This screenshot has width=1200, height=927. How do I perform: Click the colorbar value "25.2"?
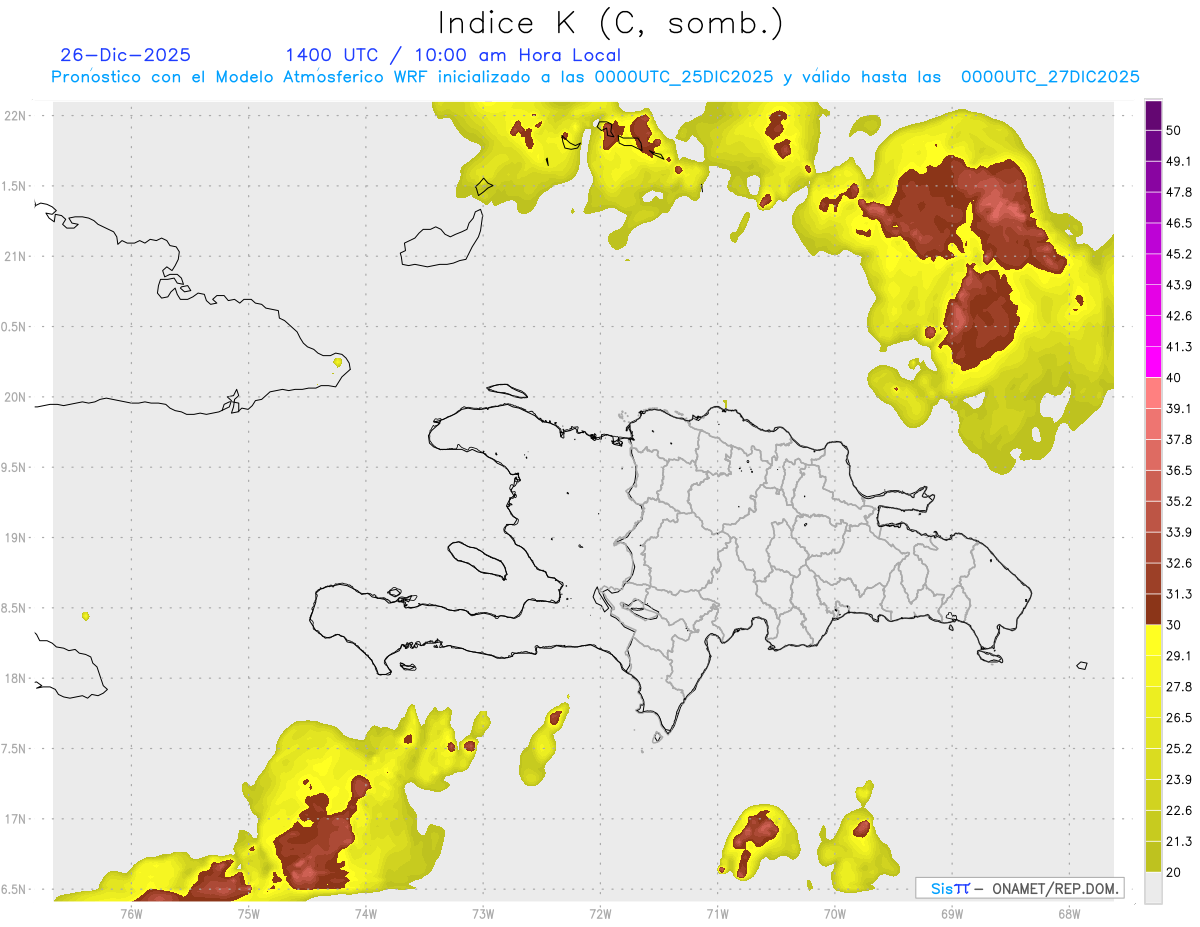(x=1179, y=749)
